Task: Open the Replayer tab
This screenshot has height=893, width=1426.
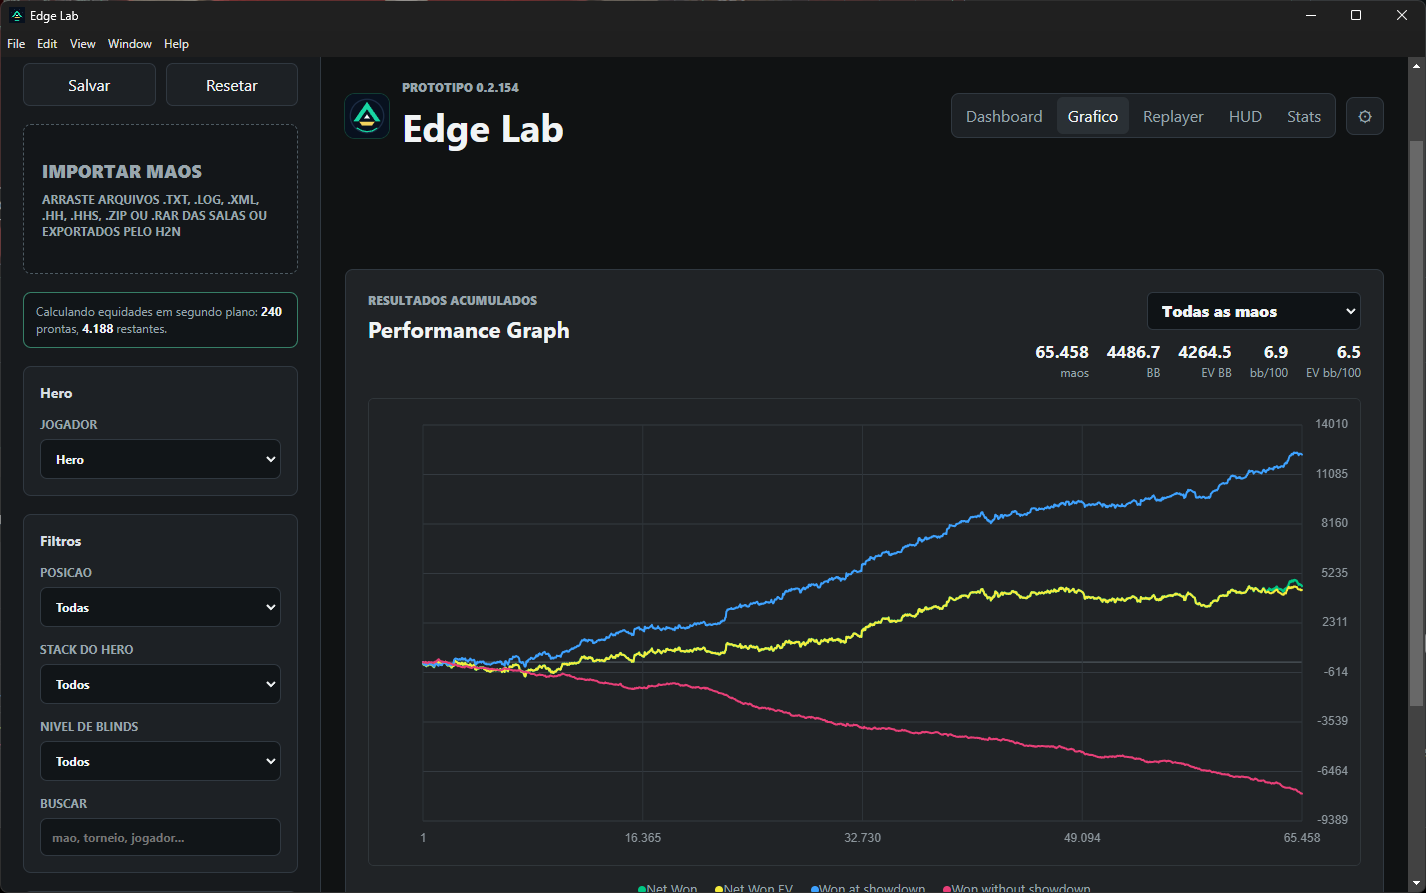Action: [x=1173, y=116]
